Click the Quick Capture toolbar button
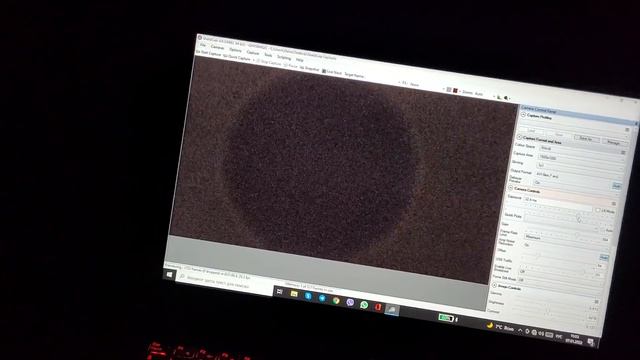The width and height of the screenshot is (640, 360). (237, 58)
